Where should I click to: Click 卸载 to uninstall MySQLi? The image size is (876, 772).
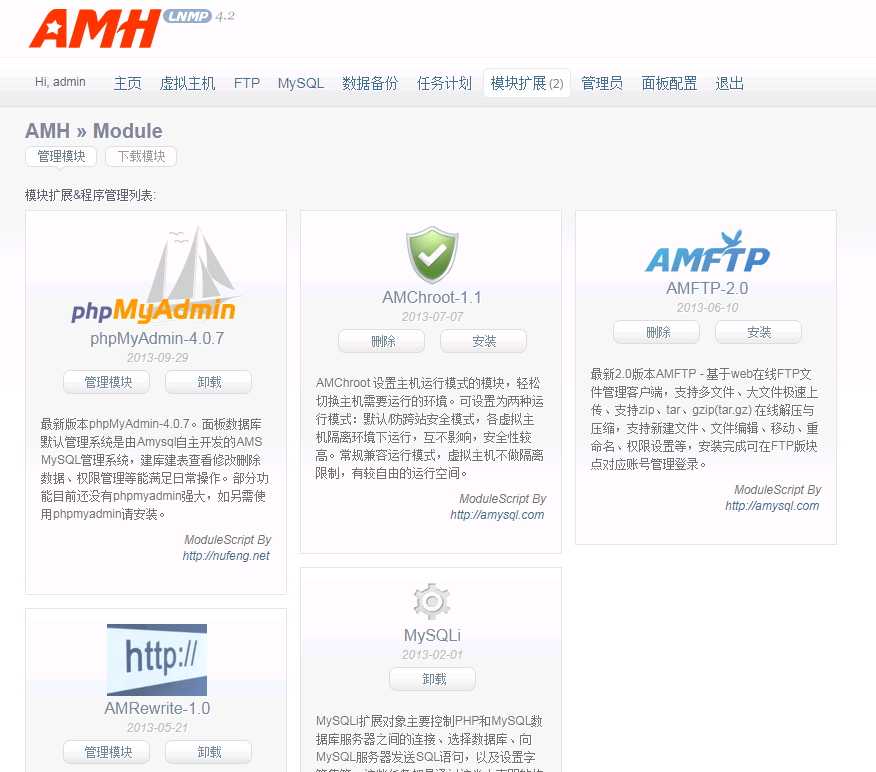coord(432,679)
